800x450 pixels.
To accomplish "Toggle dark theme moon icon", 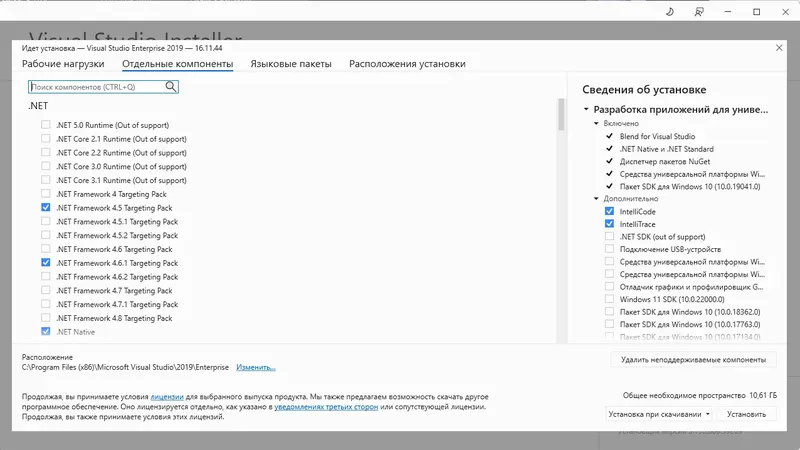I will click(670, 12).
